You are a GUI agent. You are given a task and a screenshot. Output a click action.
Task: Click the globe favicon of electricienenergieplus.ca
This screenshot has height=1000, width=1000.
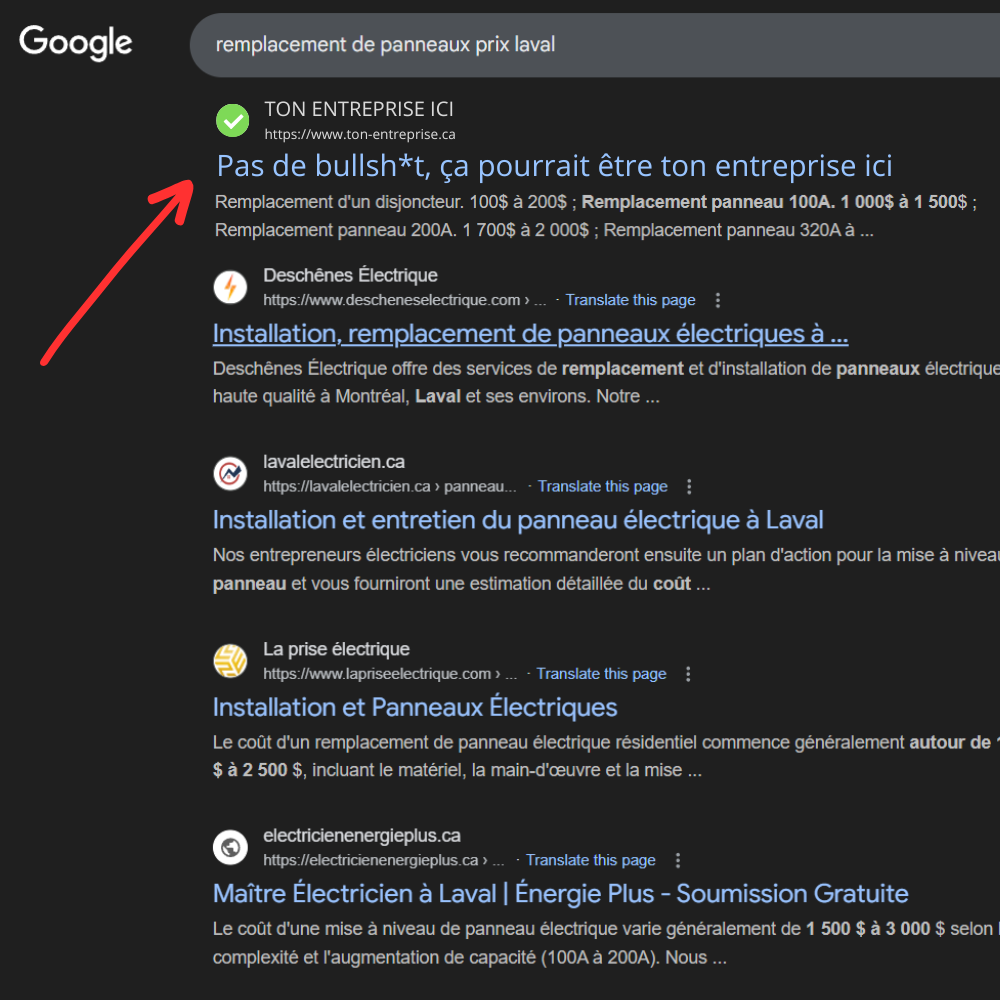coord(230,847)
